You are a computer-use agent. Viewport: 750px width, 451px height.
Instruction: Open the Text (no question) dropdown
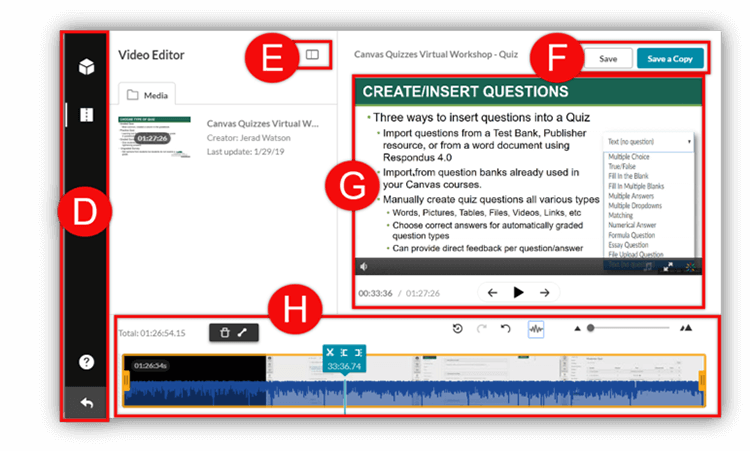pos(648,142)
